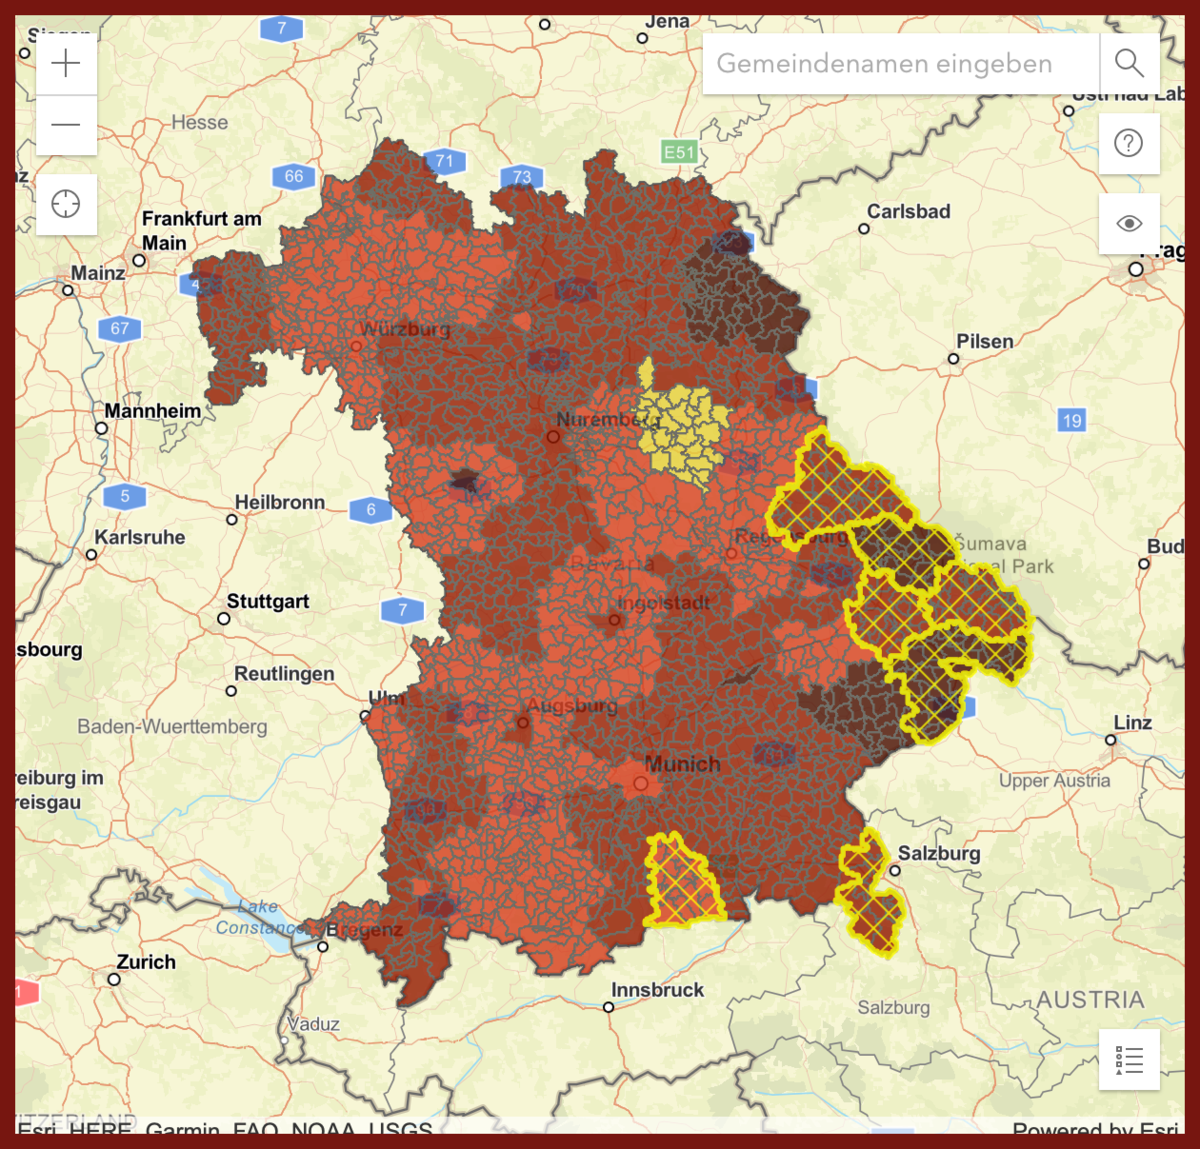Click the 'Linz' city label

pyautogui.click(x=1133, y=723)
